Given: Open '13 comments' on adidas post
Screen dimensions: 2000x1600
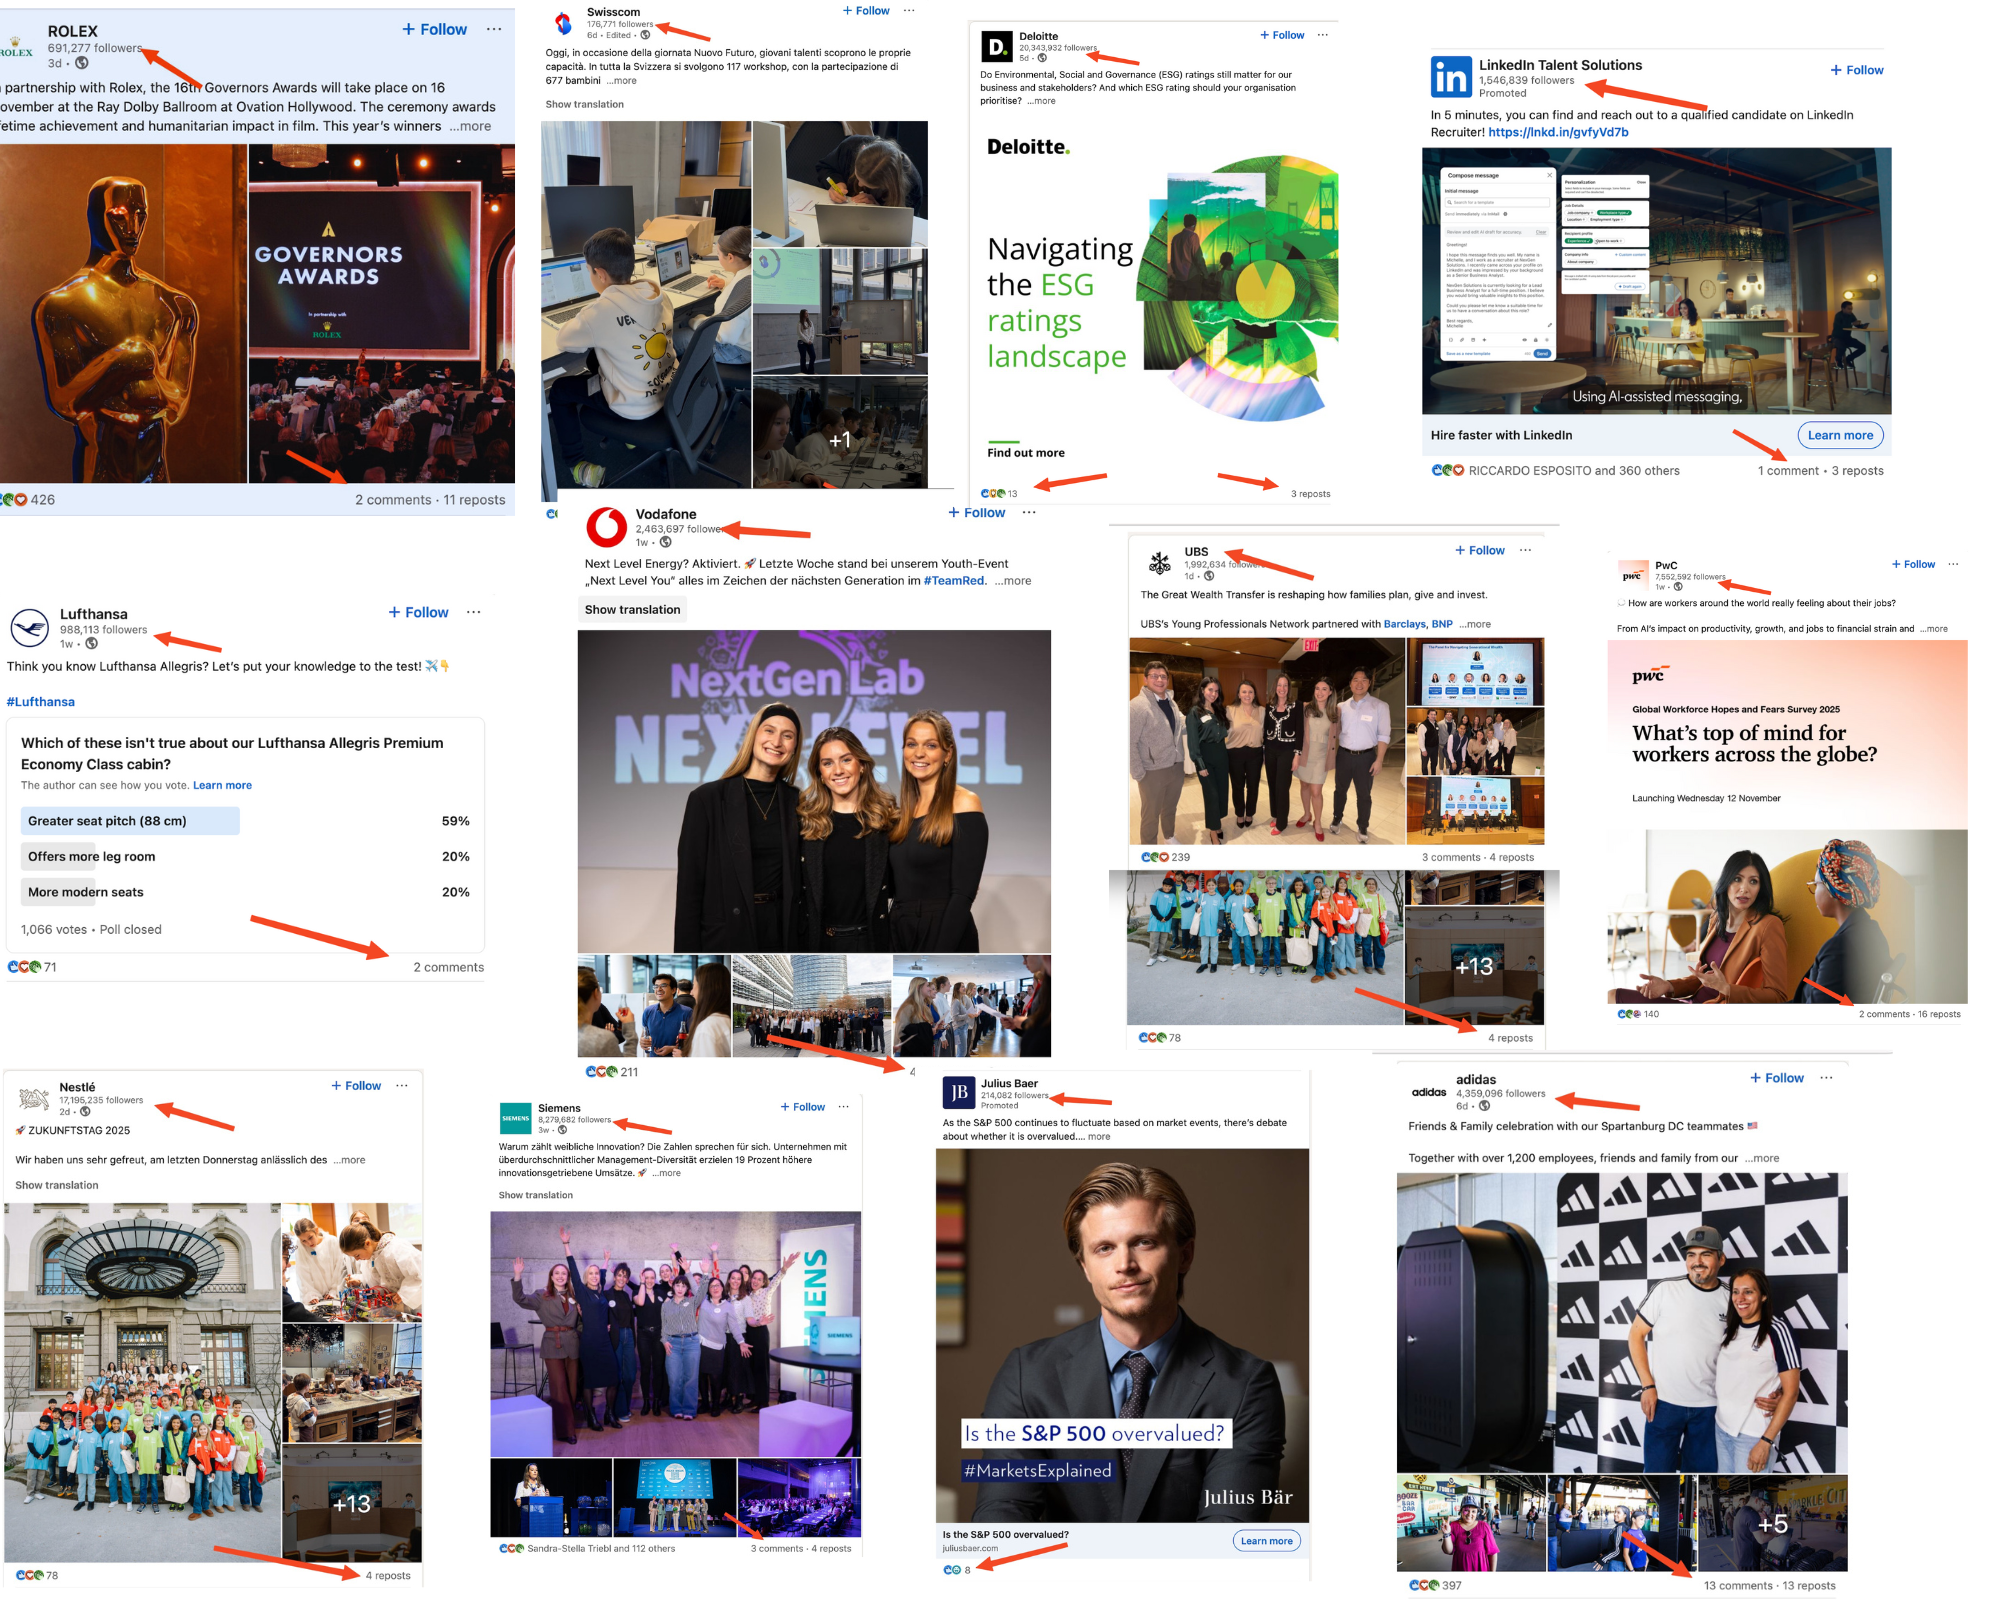Looking at the screenshot, I should [x=1737, y=1585].
